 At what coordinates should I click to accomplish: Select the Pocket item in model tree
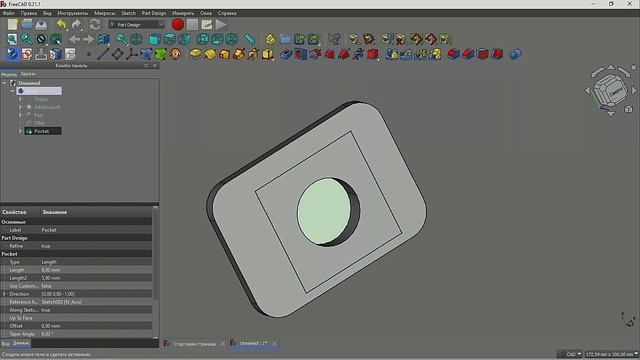(x=42, y=131)
